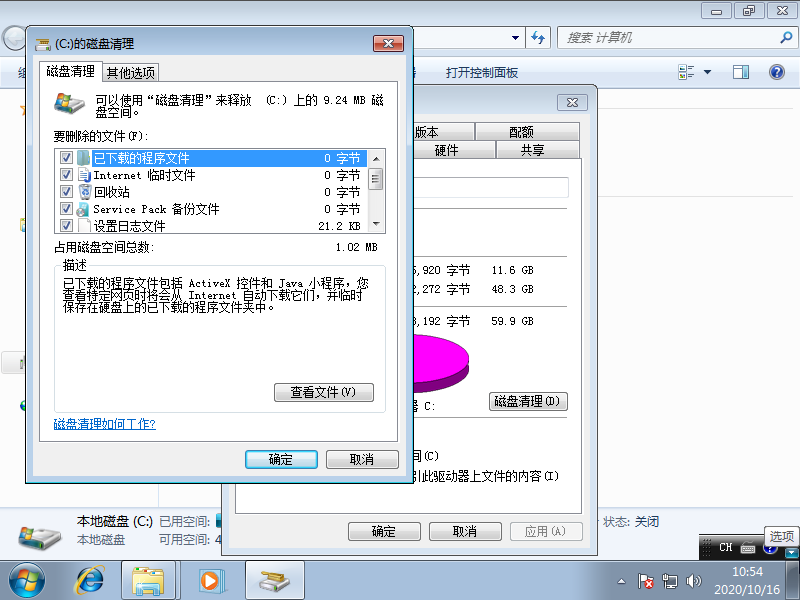This screenshot has height=600, width=800.
Task: Click the 查看文件(V) button
Action: click(323, 393)
